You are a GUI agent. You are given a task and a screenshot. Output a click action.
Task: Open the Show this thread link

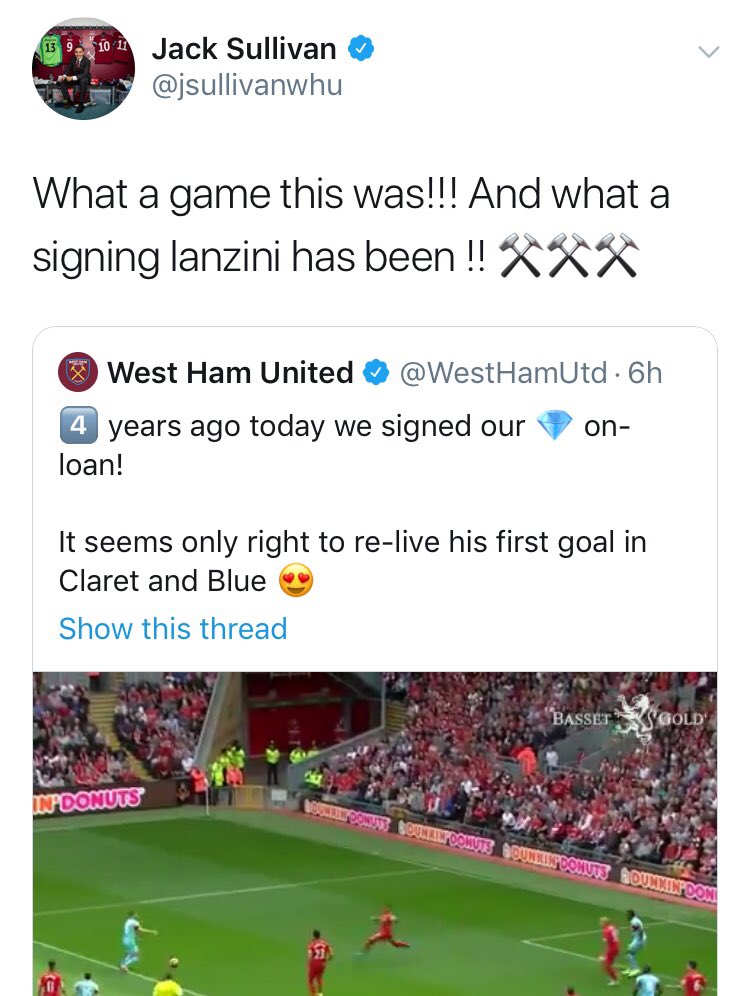(x=173, y=629)
